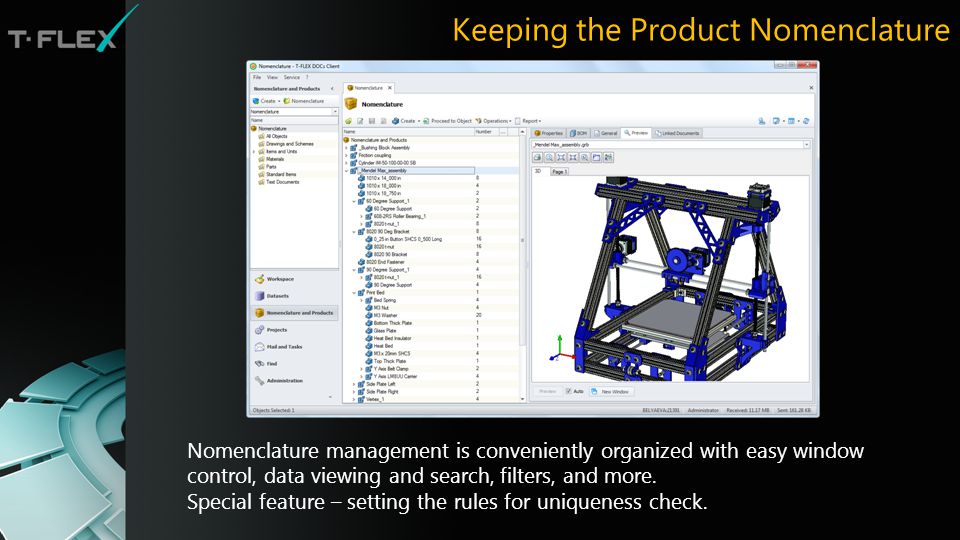Close the Nomenclature document tab

pos(389,88)
